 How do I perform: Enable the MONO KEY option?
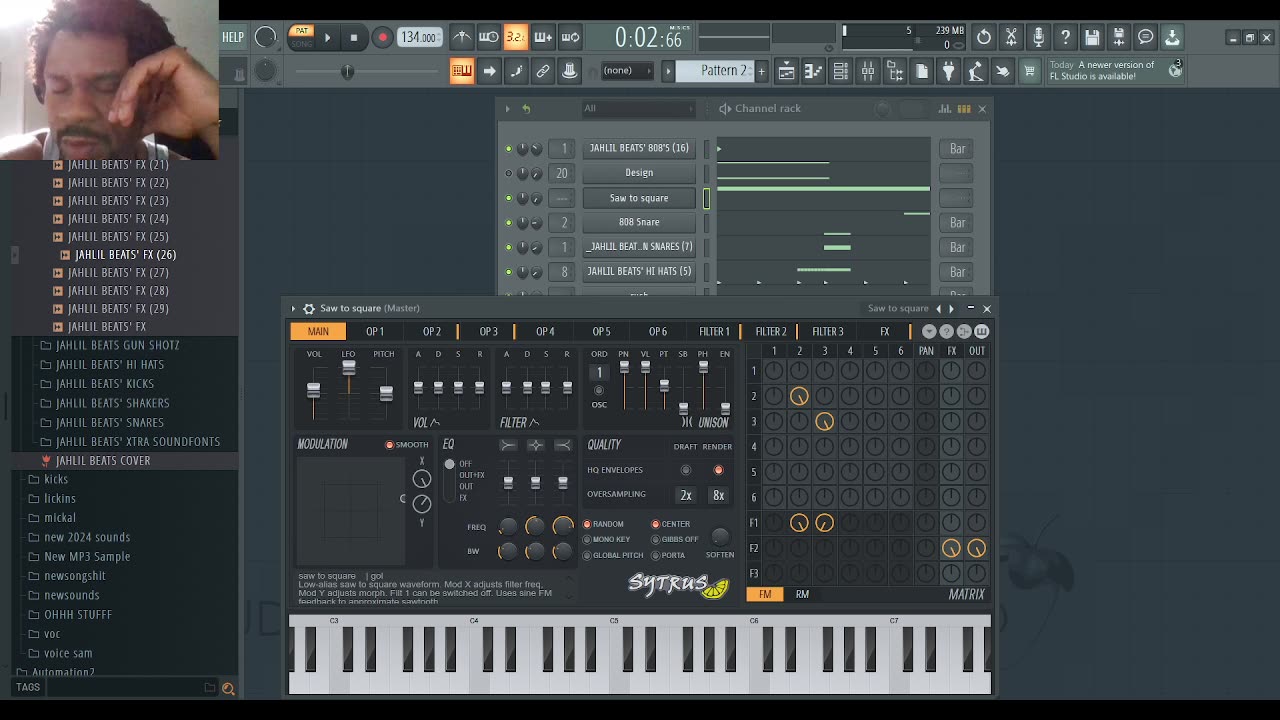[606, 539]
